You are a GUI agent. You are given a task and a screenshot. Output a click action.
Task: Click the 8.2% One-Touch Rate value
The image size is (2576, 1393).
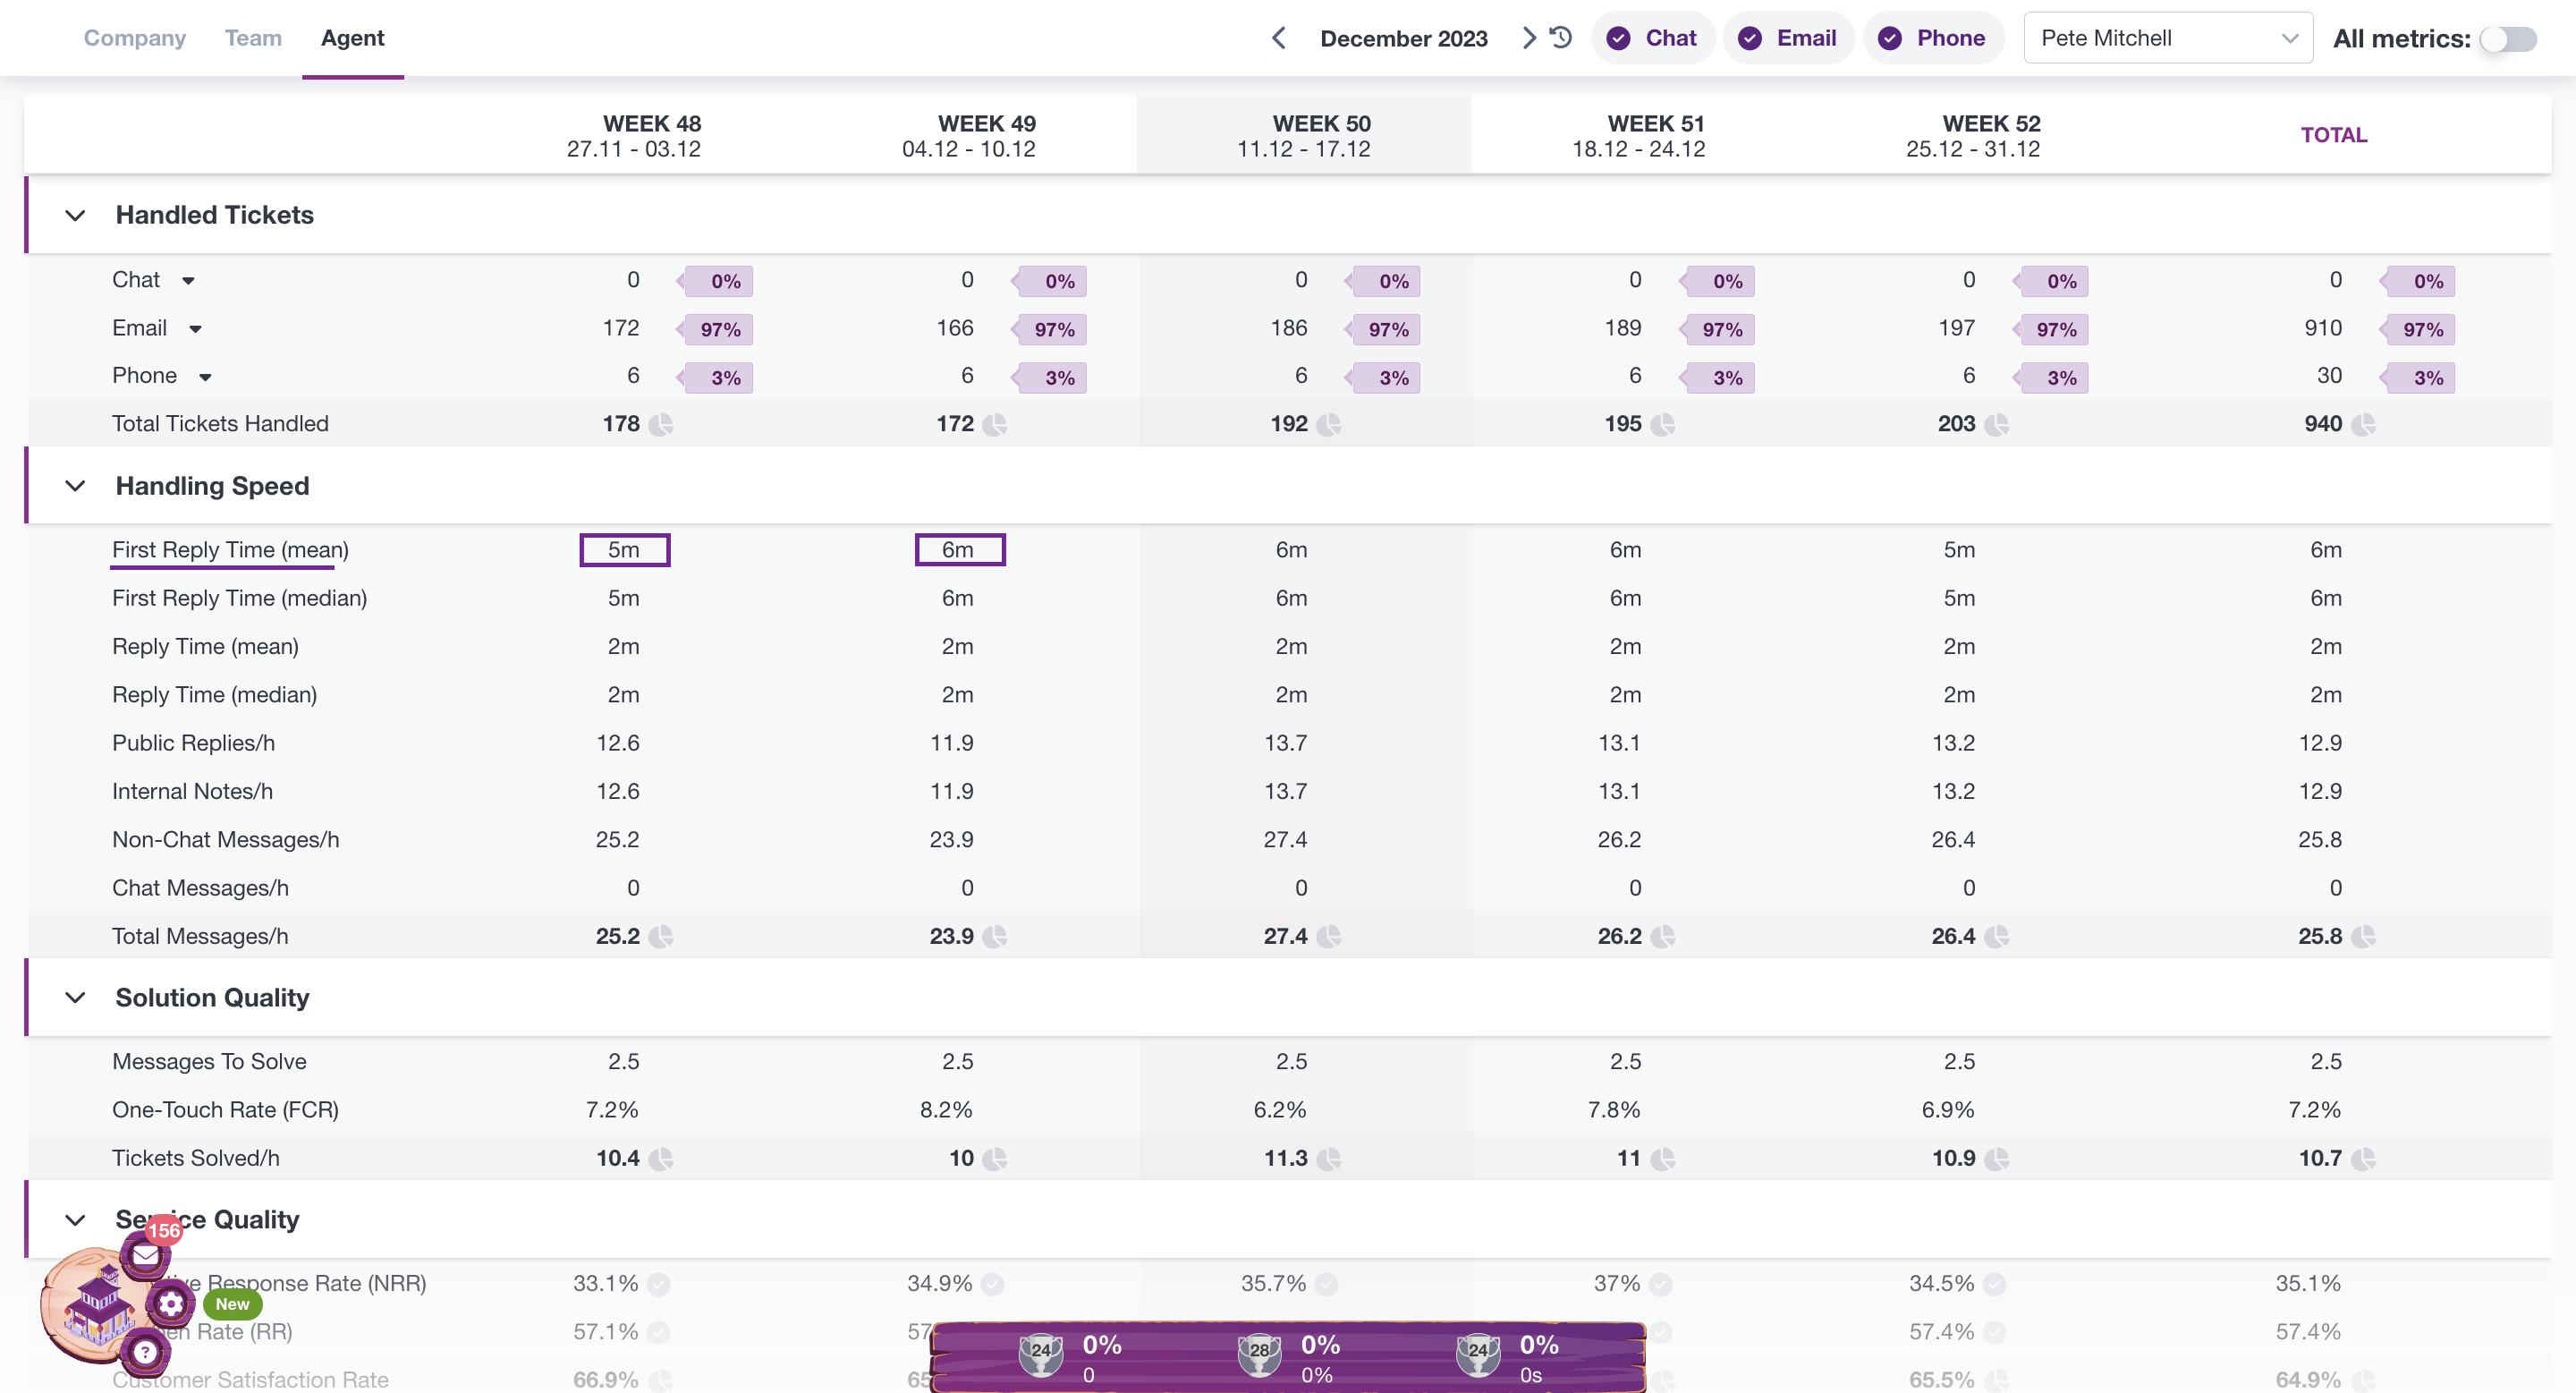[x=946, y=1110]
